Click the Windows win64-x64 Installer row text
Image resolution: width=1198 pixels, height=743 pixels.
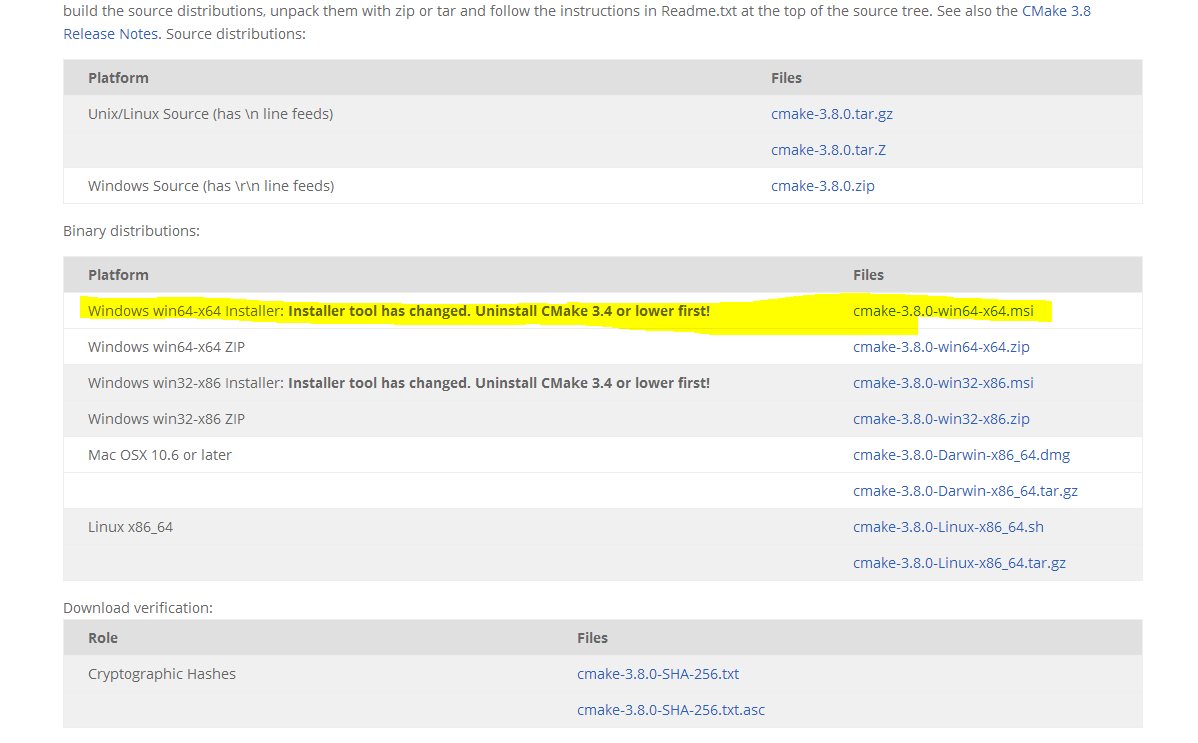click(399, 311)
